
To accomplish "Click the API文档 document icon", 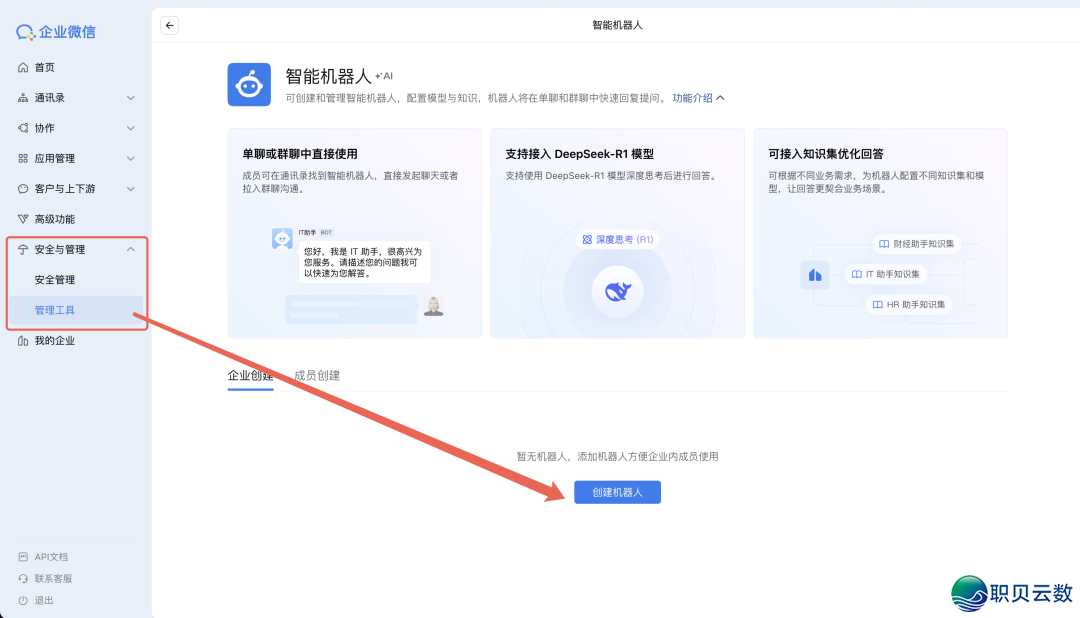I will pos(22,556).
